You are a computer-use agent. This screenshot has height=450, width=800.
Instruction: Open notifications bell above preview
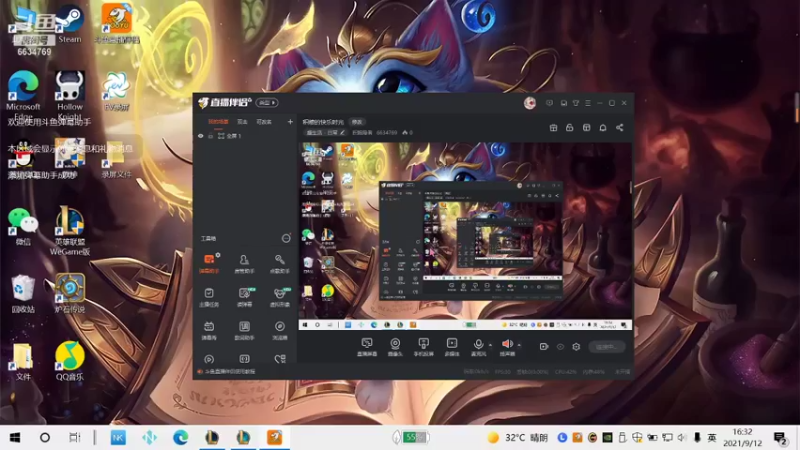coord(603,128)
